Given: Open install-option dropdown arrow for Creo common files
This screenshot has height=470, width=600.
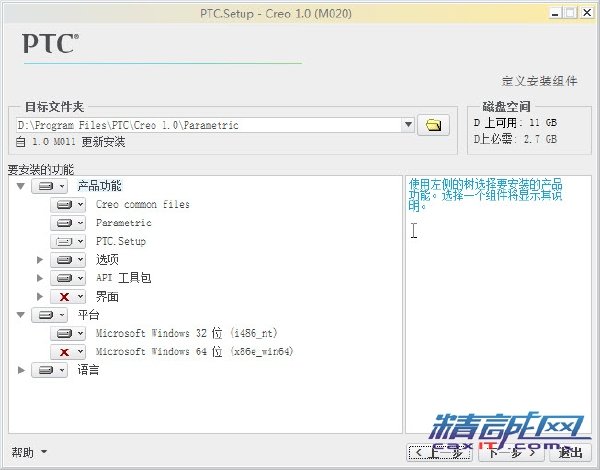Looking at the screenshot, I should tap(80, 205).
